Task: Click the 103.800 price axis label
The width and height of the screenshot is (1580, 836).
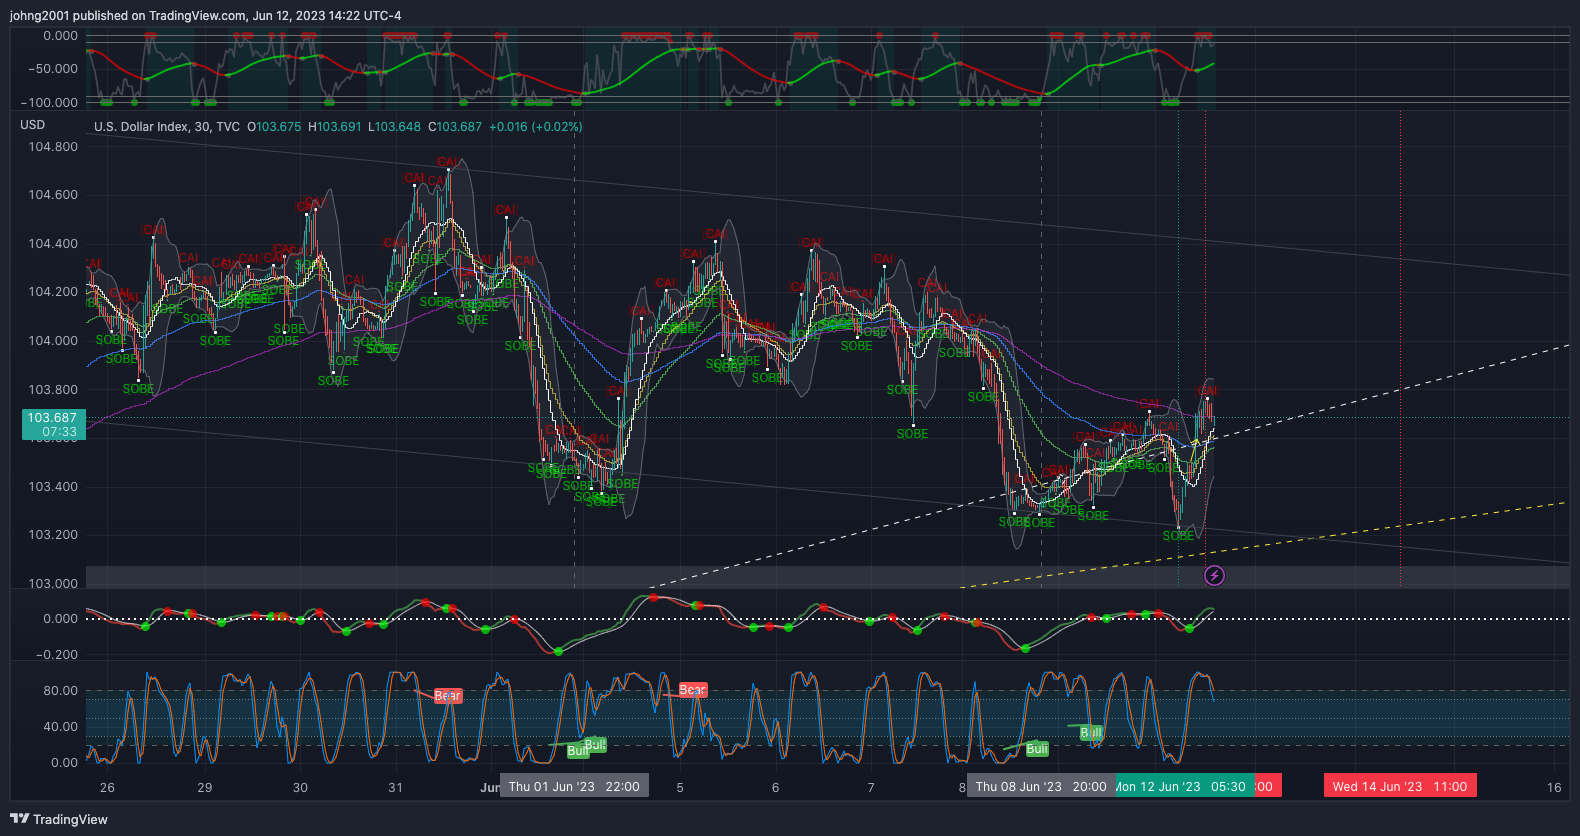Action: click(53, 390)
